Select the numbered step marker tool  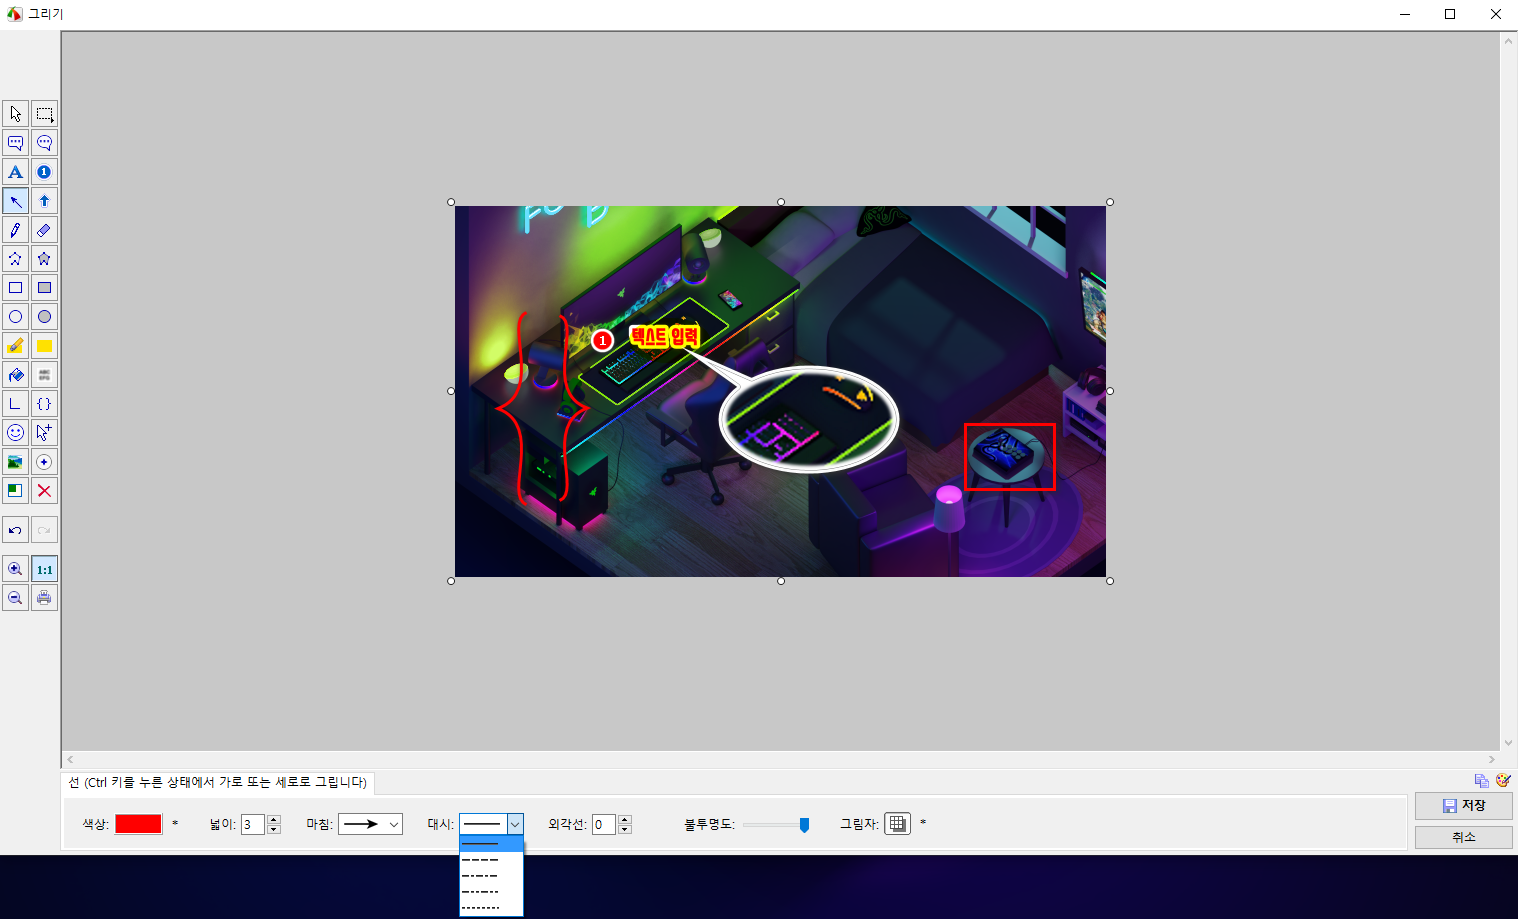(44, 172)
